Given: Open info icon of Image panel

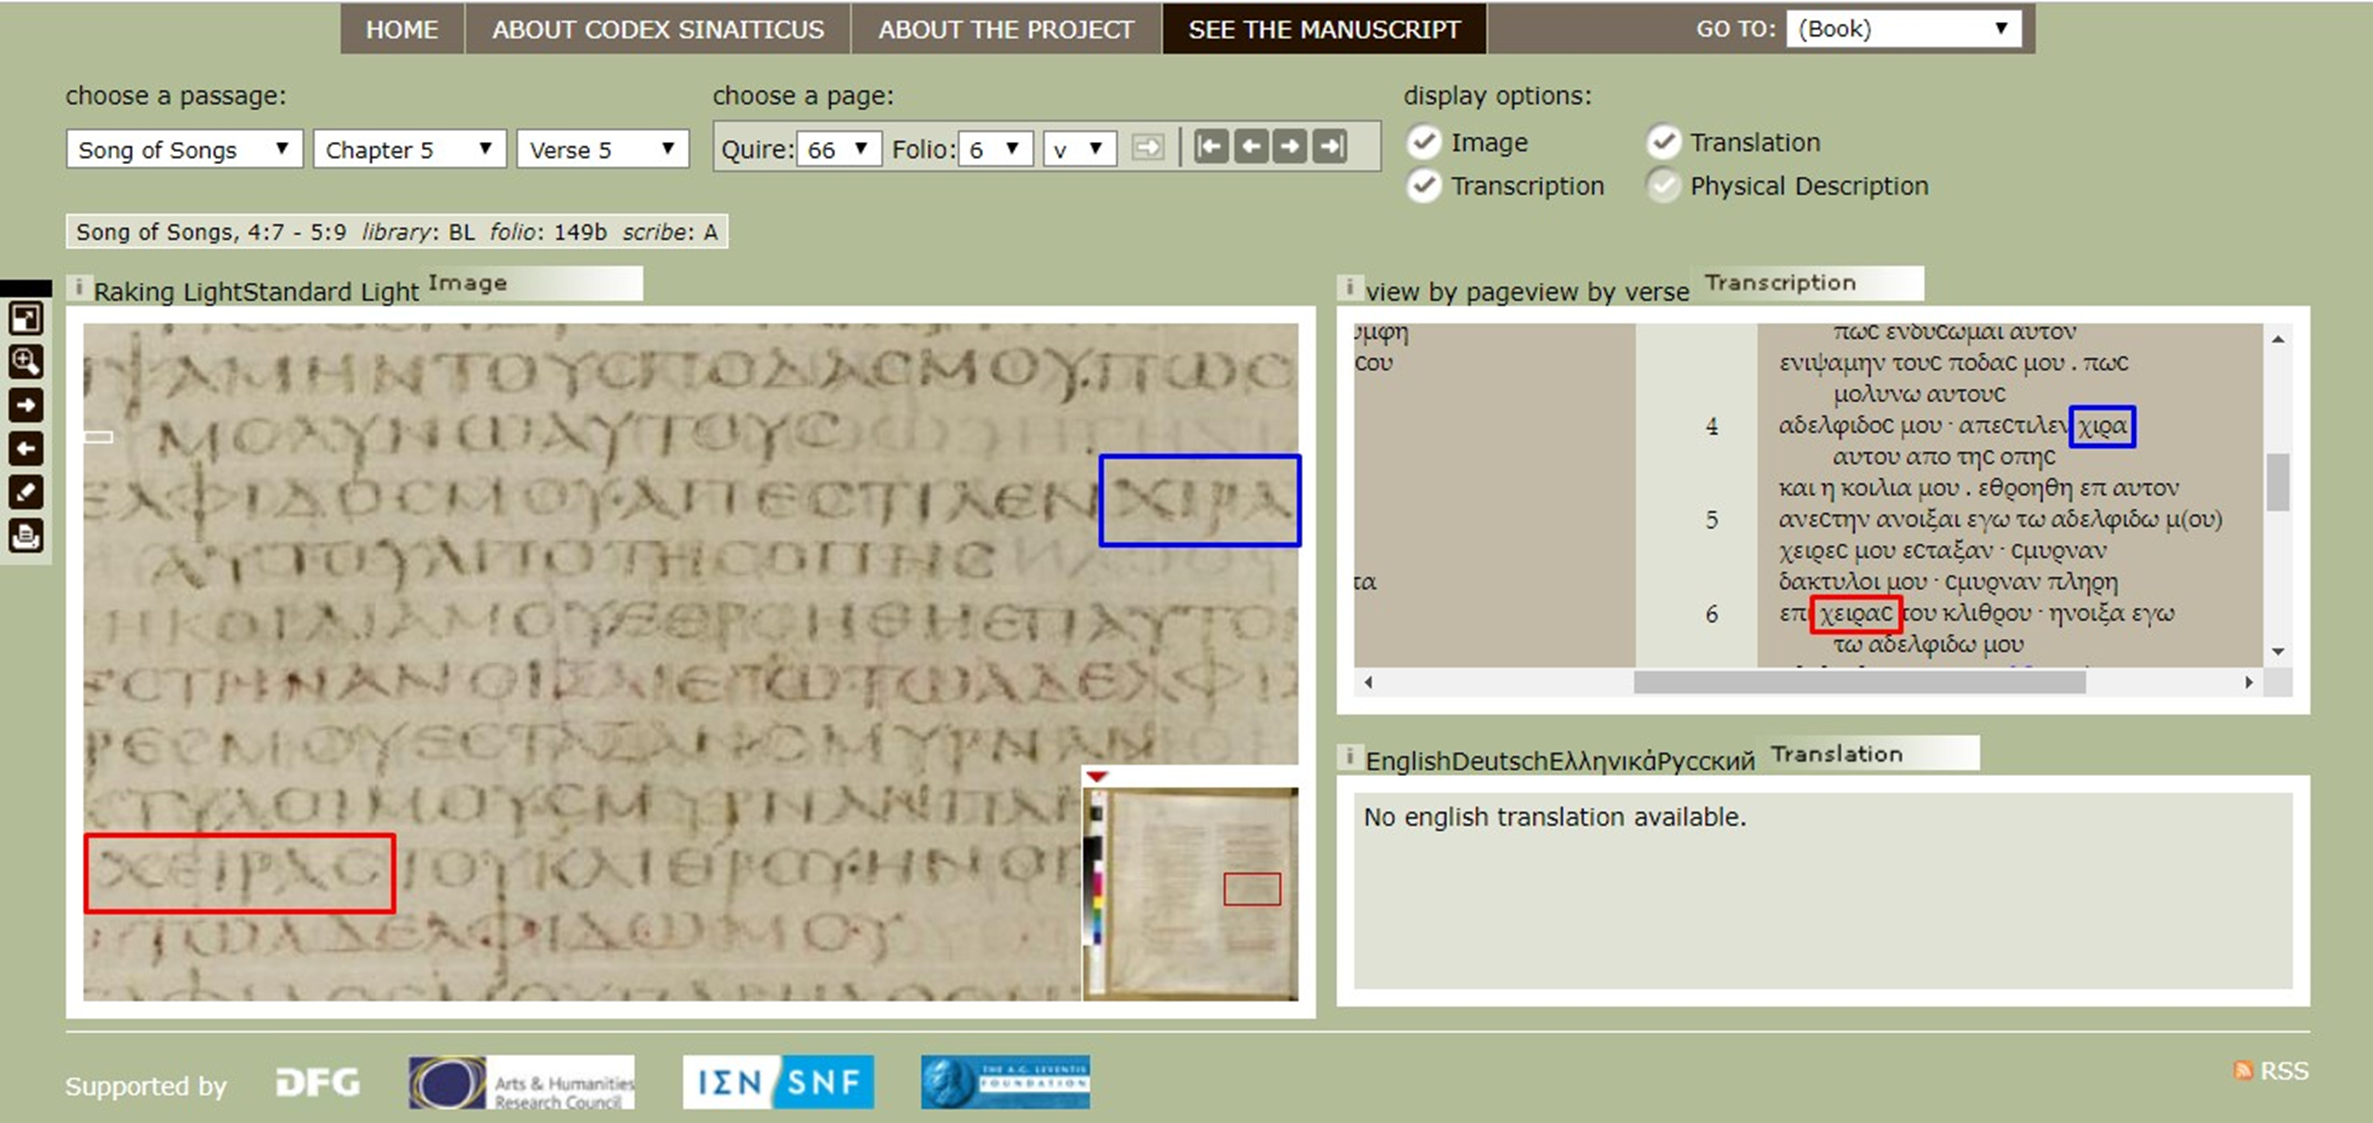Looking at the screenshot, I should coord(79,288).
